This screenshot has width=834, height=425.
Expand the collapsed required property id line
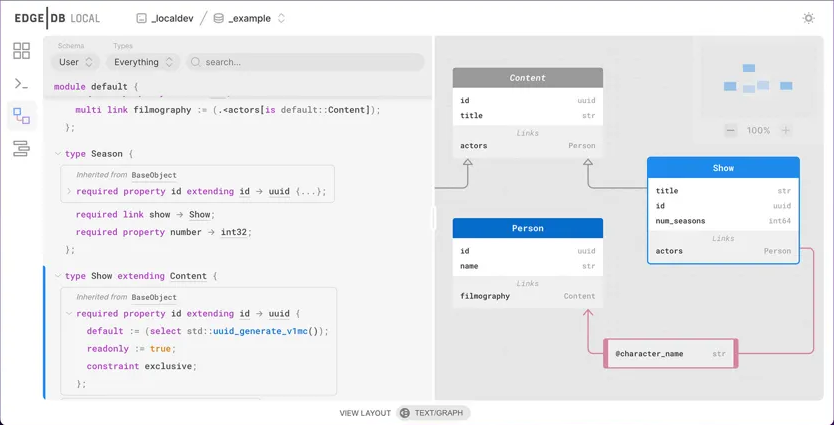(69, 192)
